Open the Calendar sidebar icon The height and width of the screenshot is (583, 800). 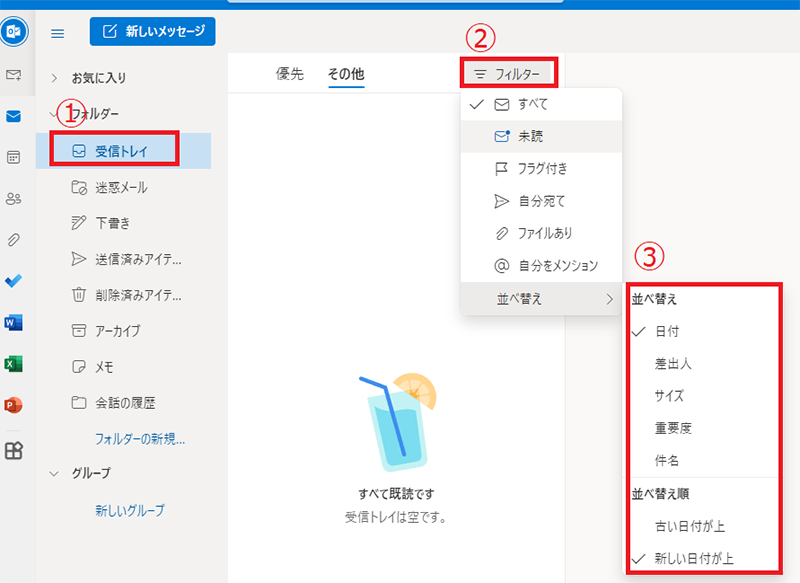(x=14, y=158)
